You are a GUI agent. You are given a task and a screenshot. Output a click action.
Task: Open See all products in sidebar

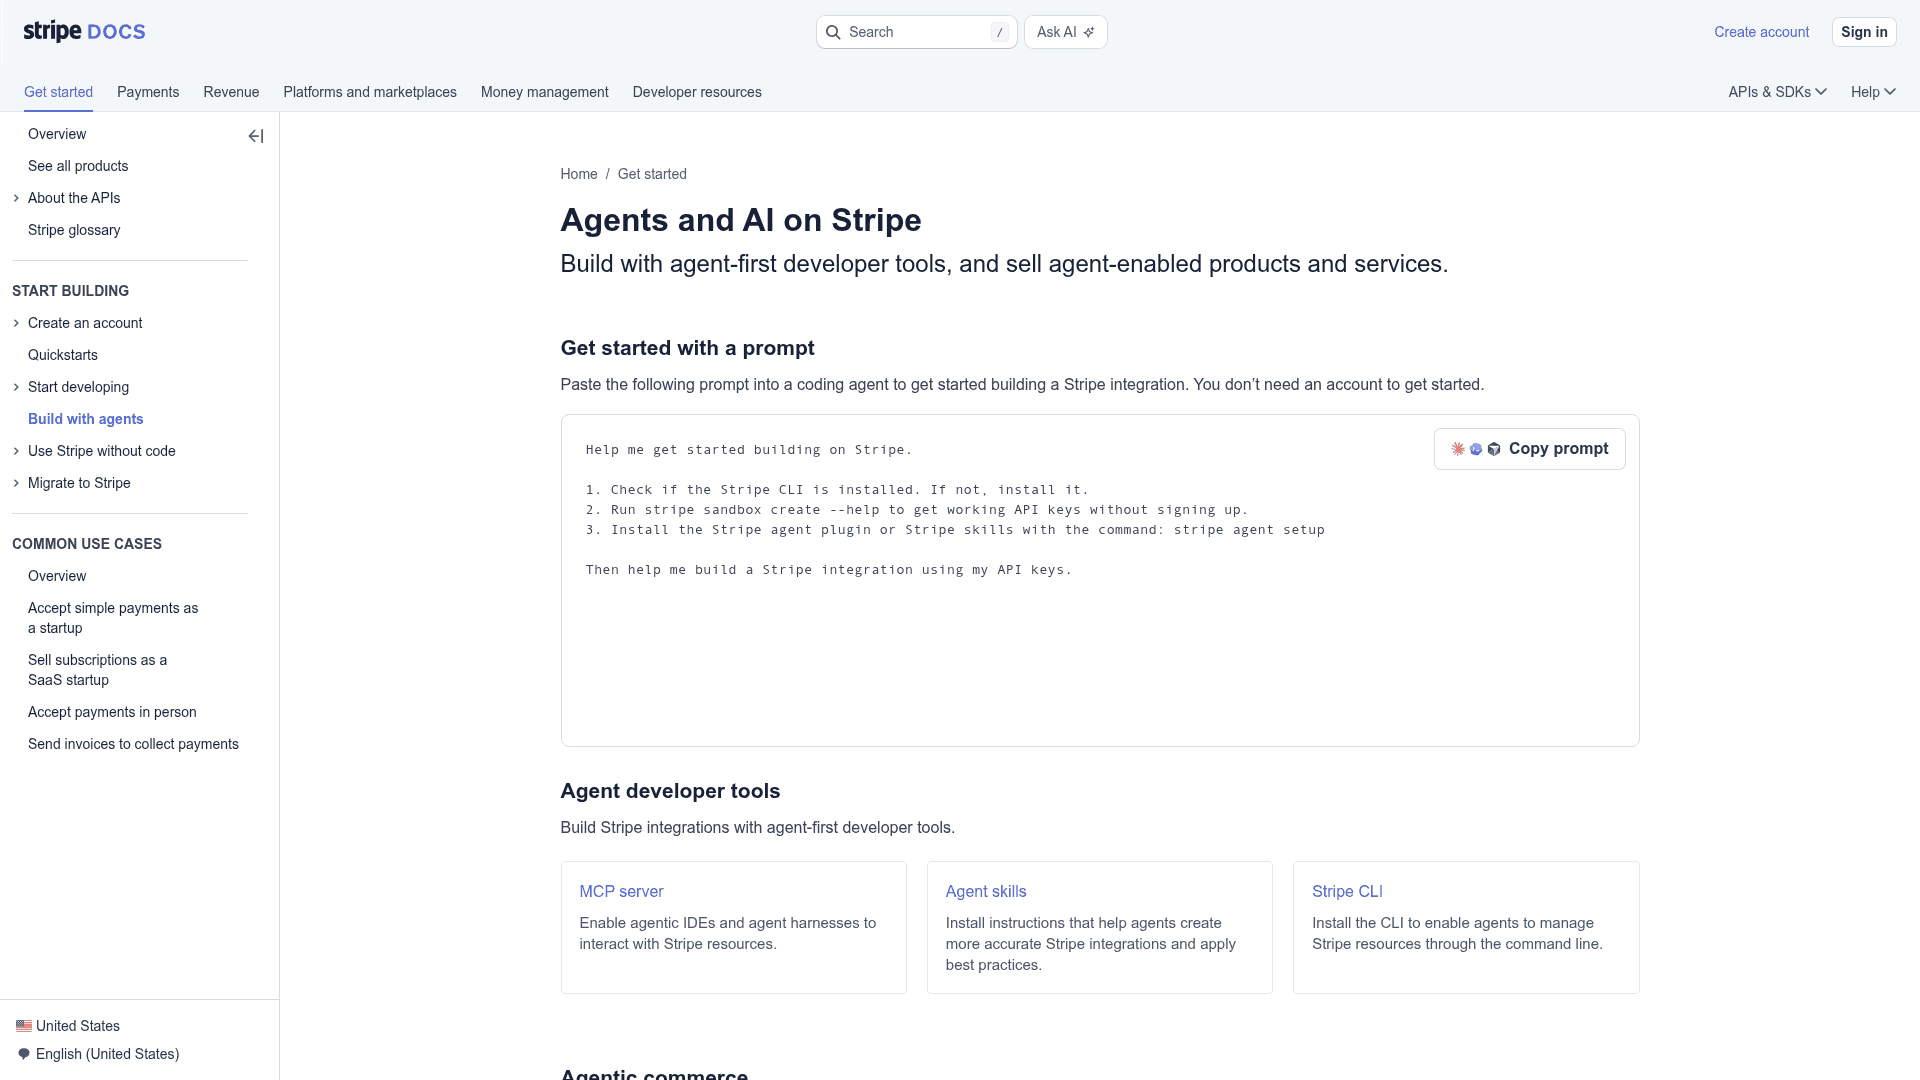(x=78, y=166)
